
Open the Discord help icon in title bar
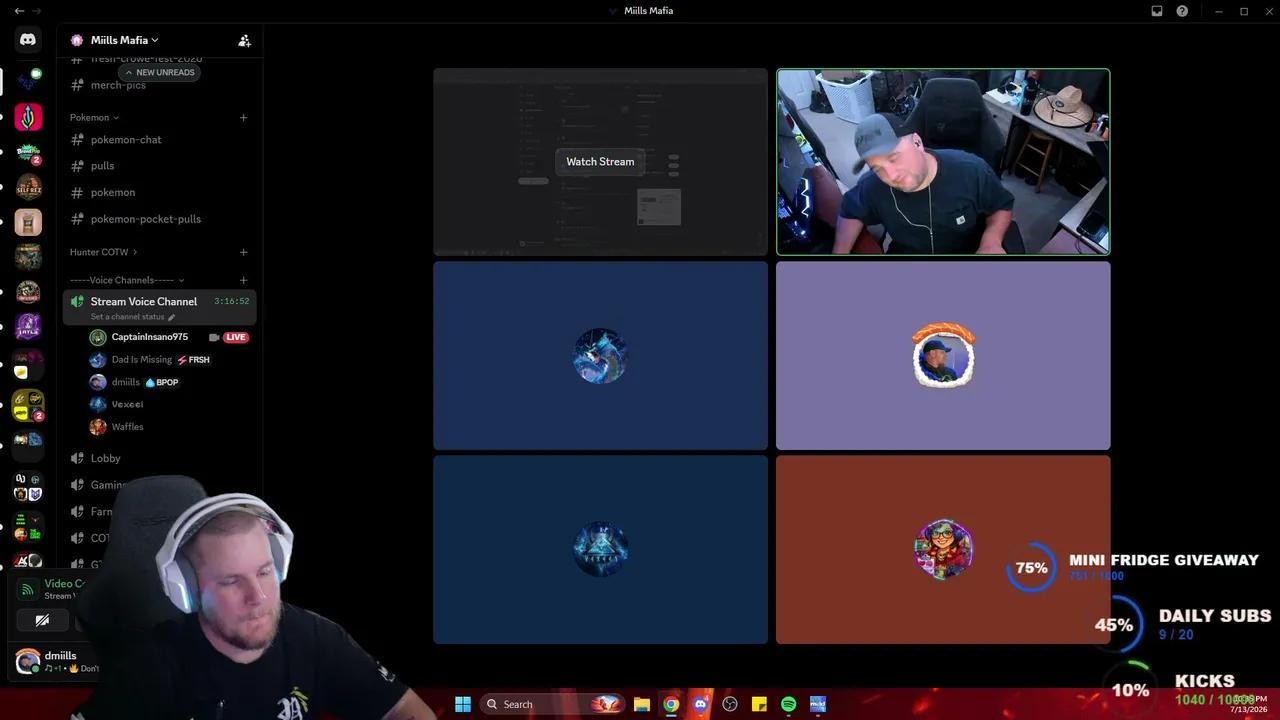point(1182,11)
